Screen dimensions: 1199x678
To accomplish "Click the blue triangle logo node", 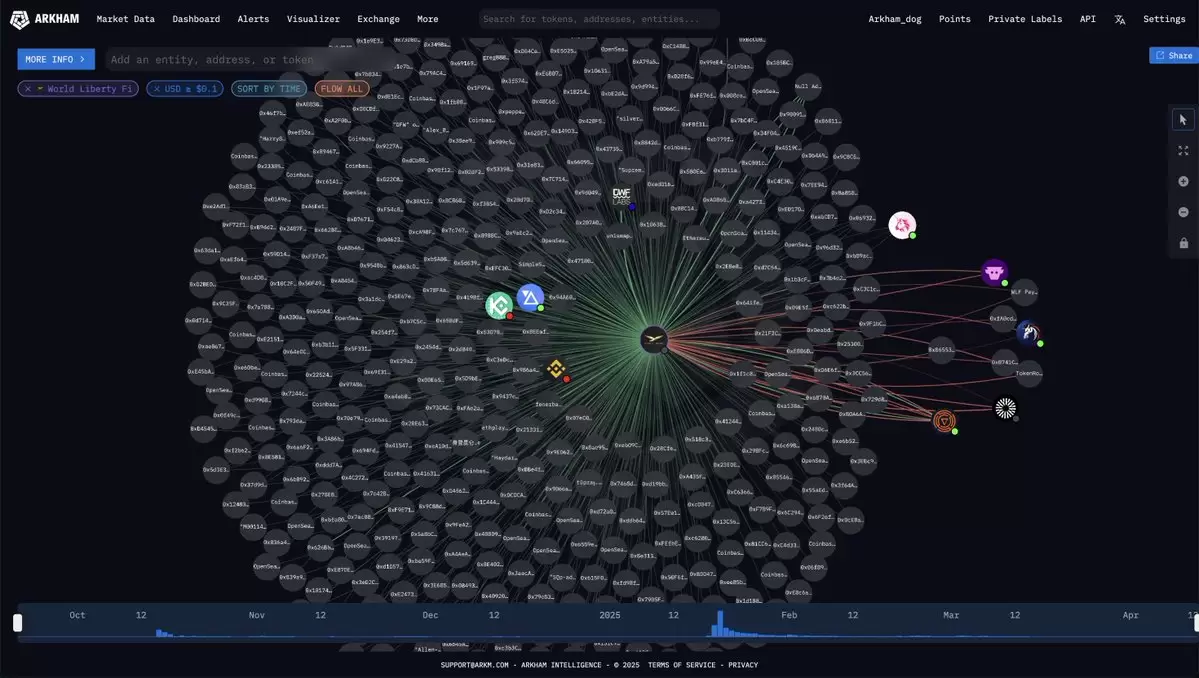I will click(x=530, y=297).
